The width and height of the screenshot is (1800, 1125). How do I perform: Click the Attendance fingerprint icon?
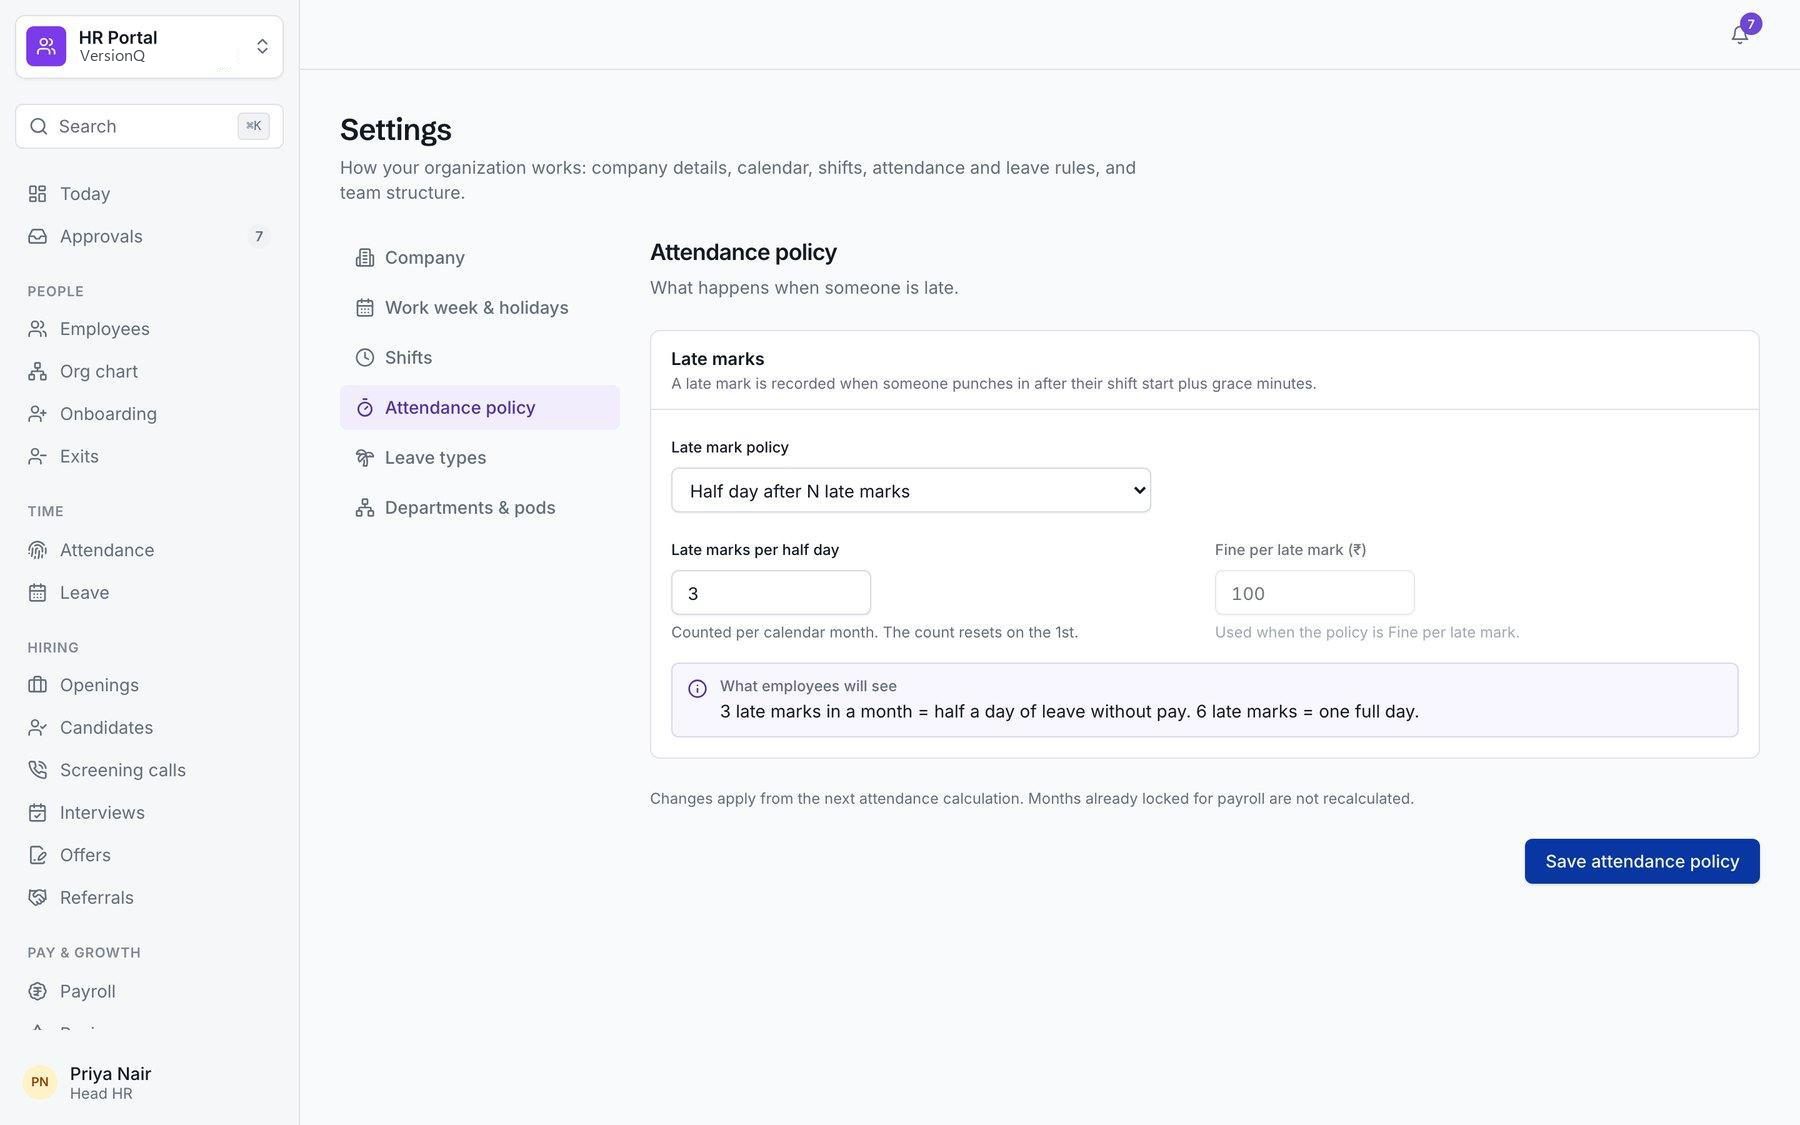pos(37,550)
